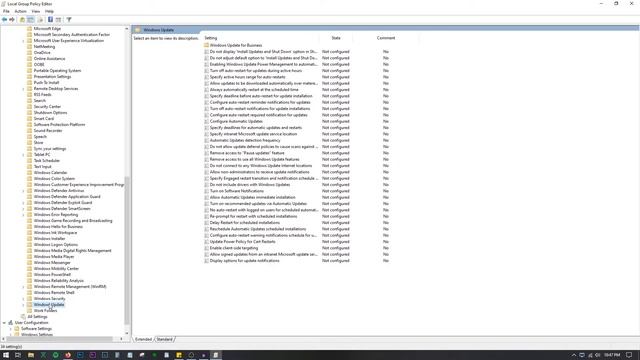Select Enable client-side targeting policy
The height and width of the screenshot is (360, 640).
click(233, 248)
